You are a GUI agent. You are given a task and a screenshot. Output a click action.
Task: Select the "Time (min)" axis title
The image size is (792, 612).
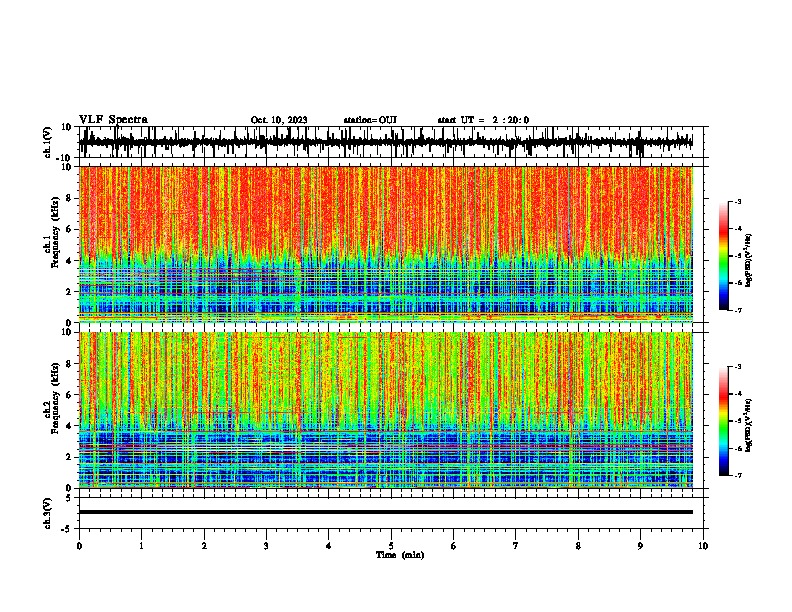(x=400, y=555)
